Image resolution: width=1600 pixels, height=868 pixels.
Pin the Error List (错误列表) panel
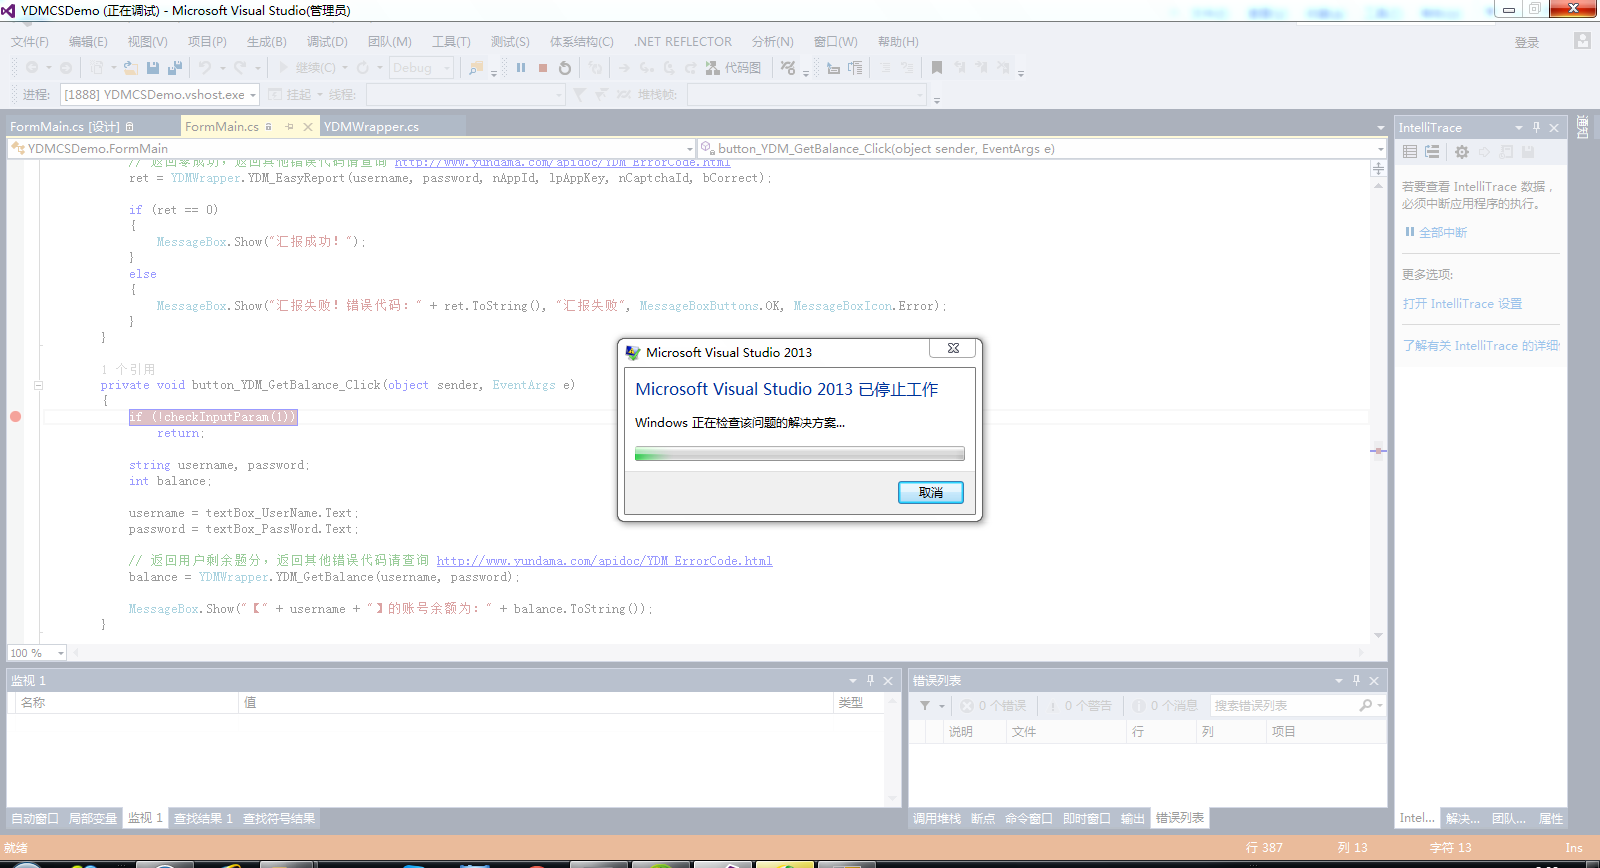point(1357,680)
